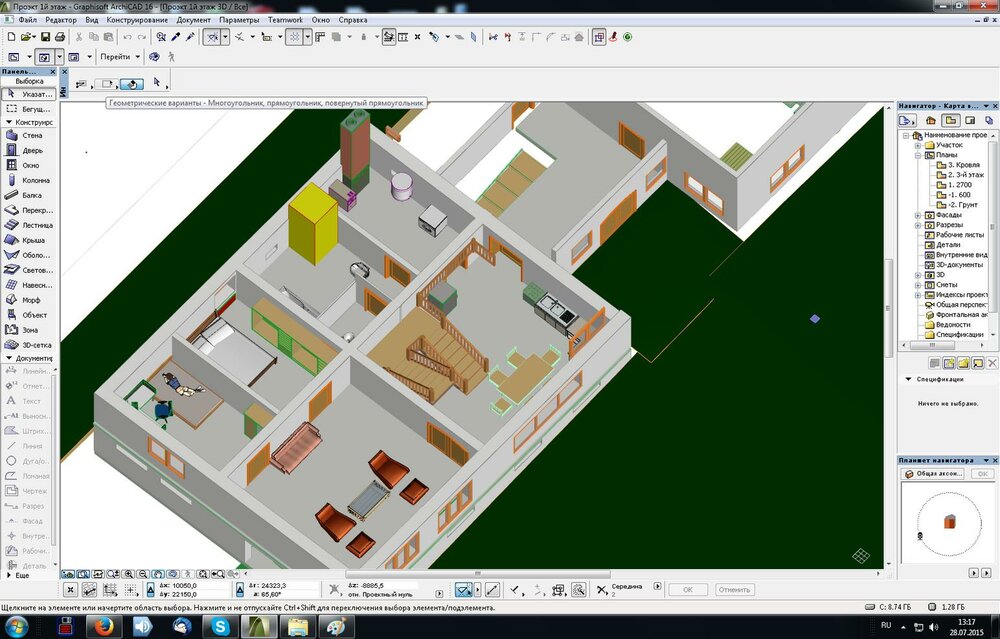Open Firefox from the Windows taskbar
1000x639 pixels.
pos(103,627)
